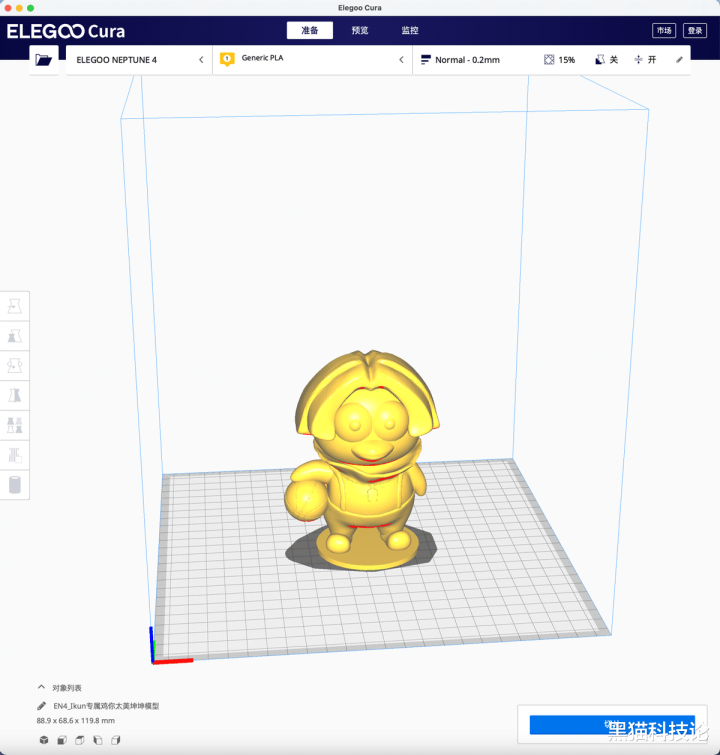Click the blue slice button

[x=612, y=725]
